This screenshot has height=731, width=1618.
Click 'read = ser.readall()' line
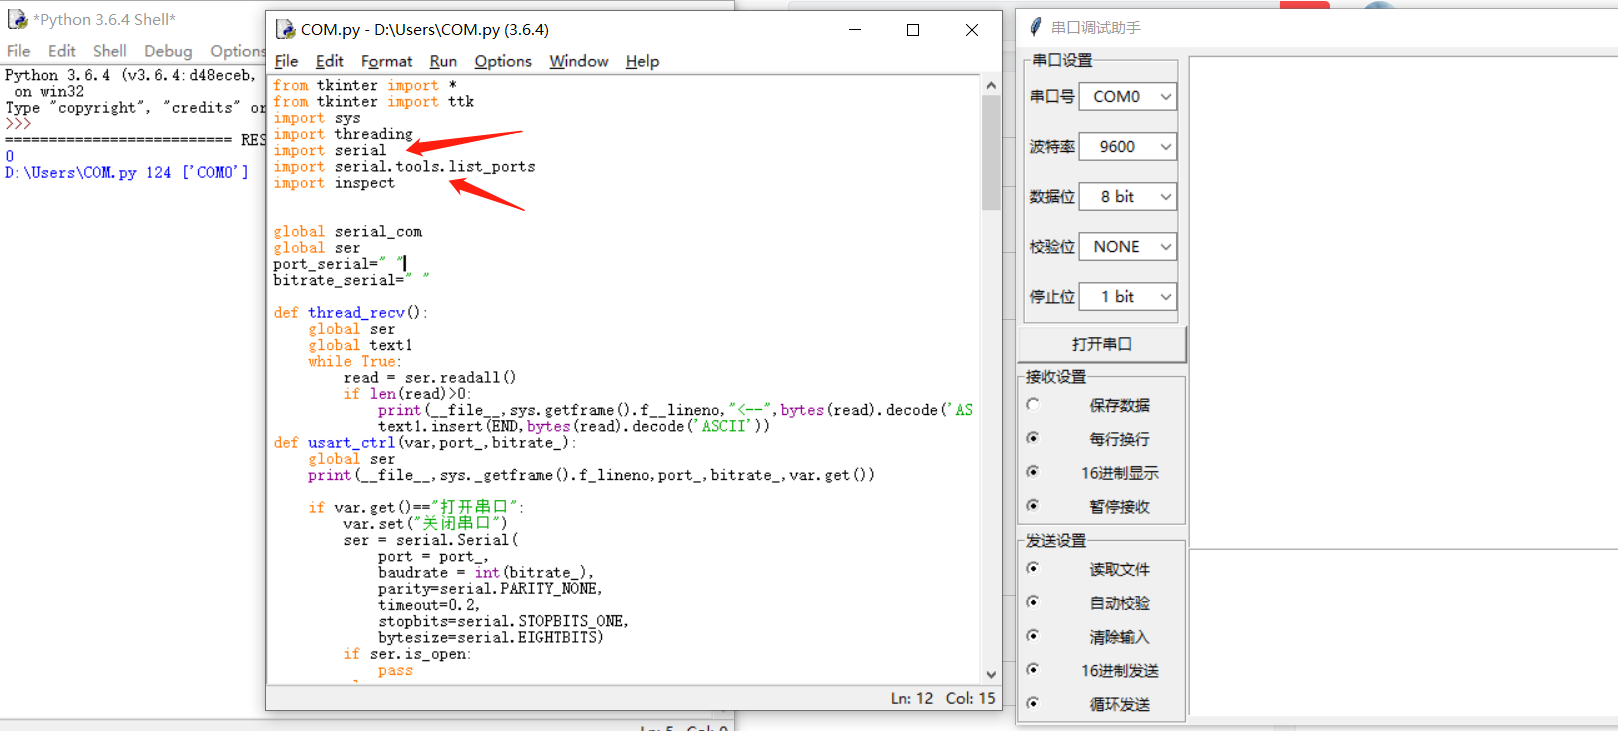coord(430,378)
